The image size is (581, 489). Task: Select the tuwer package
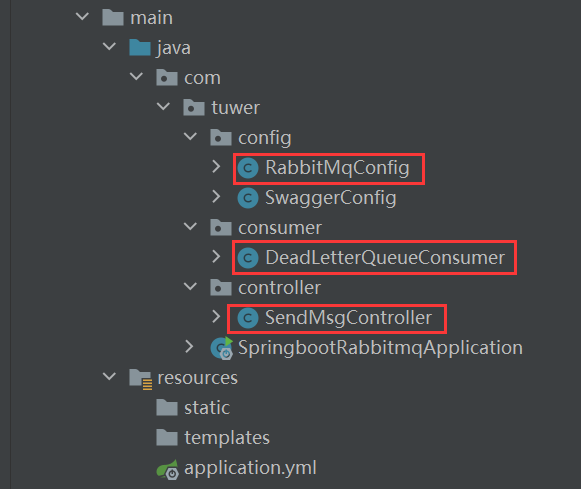coord(235,108)
